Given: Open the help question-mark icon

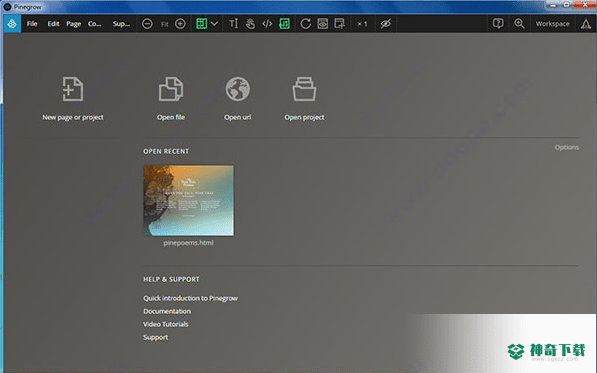Looking at the screenshot, I should click(x=498, y=24).
